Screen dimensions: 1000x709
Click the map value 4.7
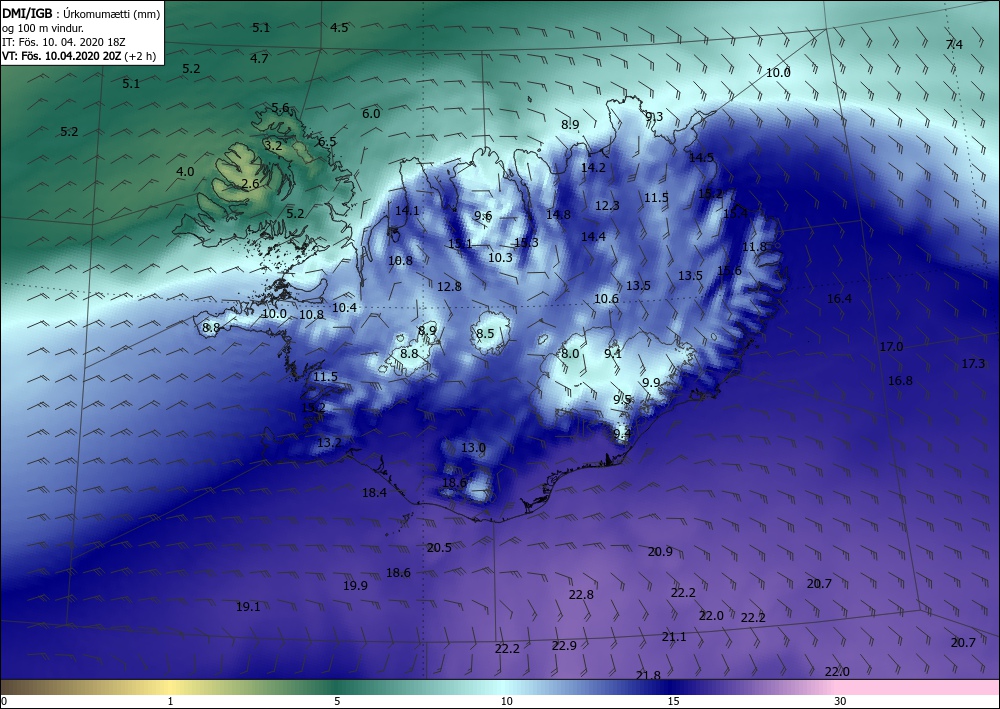click(x=259, y=58)
